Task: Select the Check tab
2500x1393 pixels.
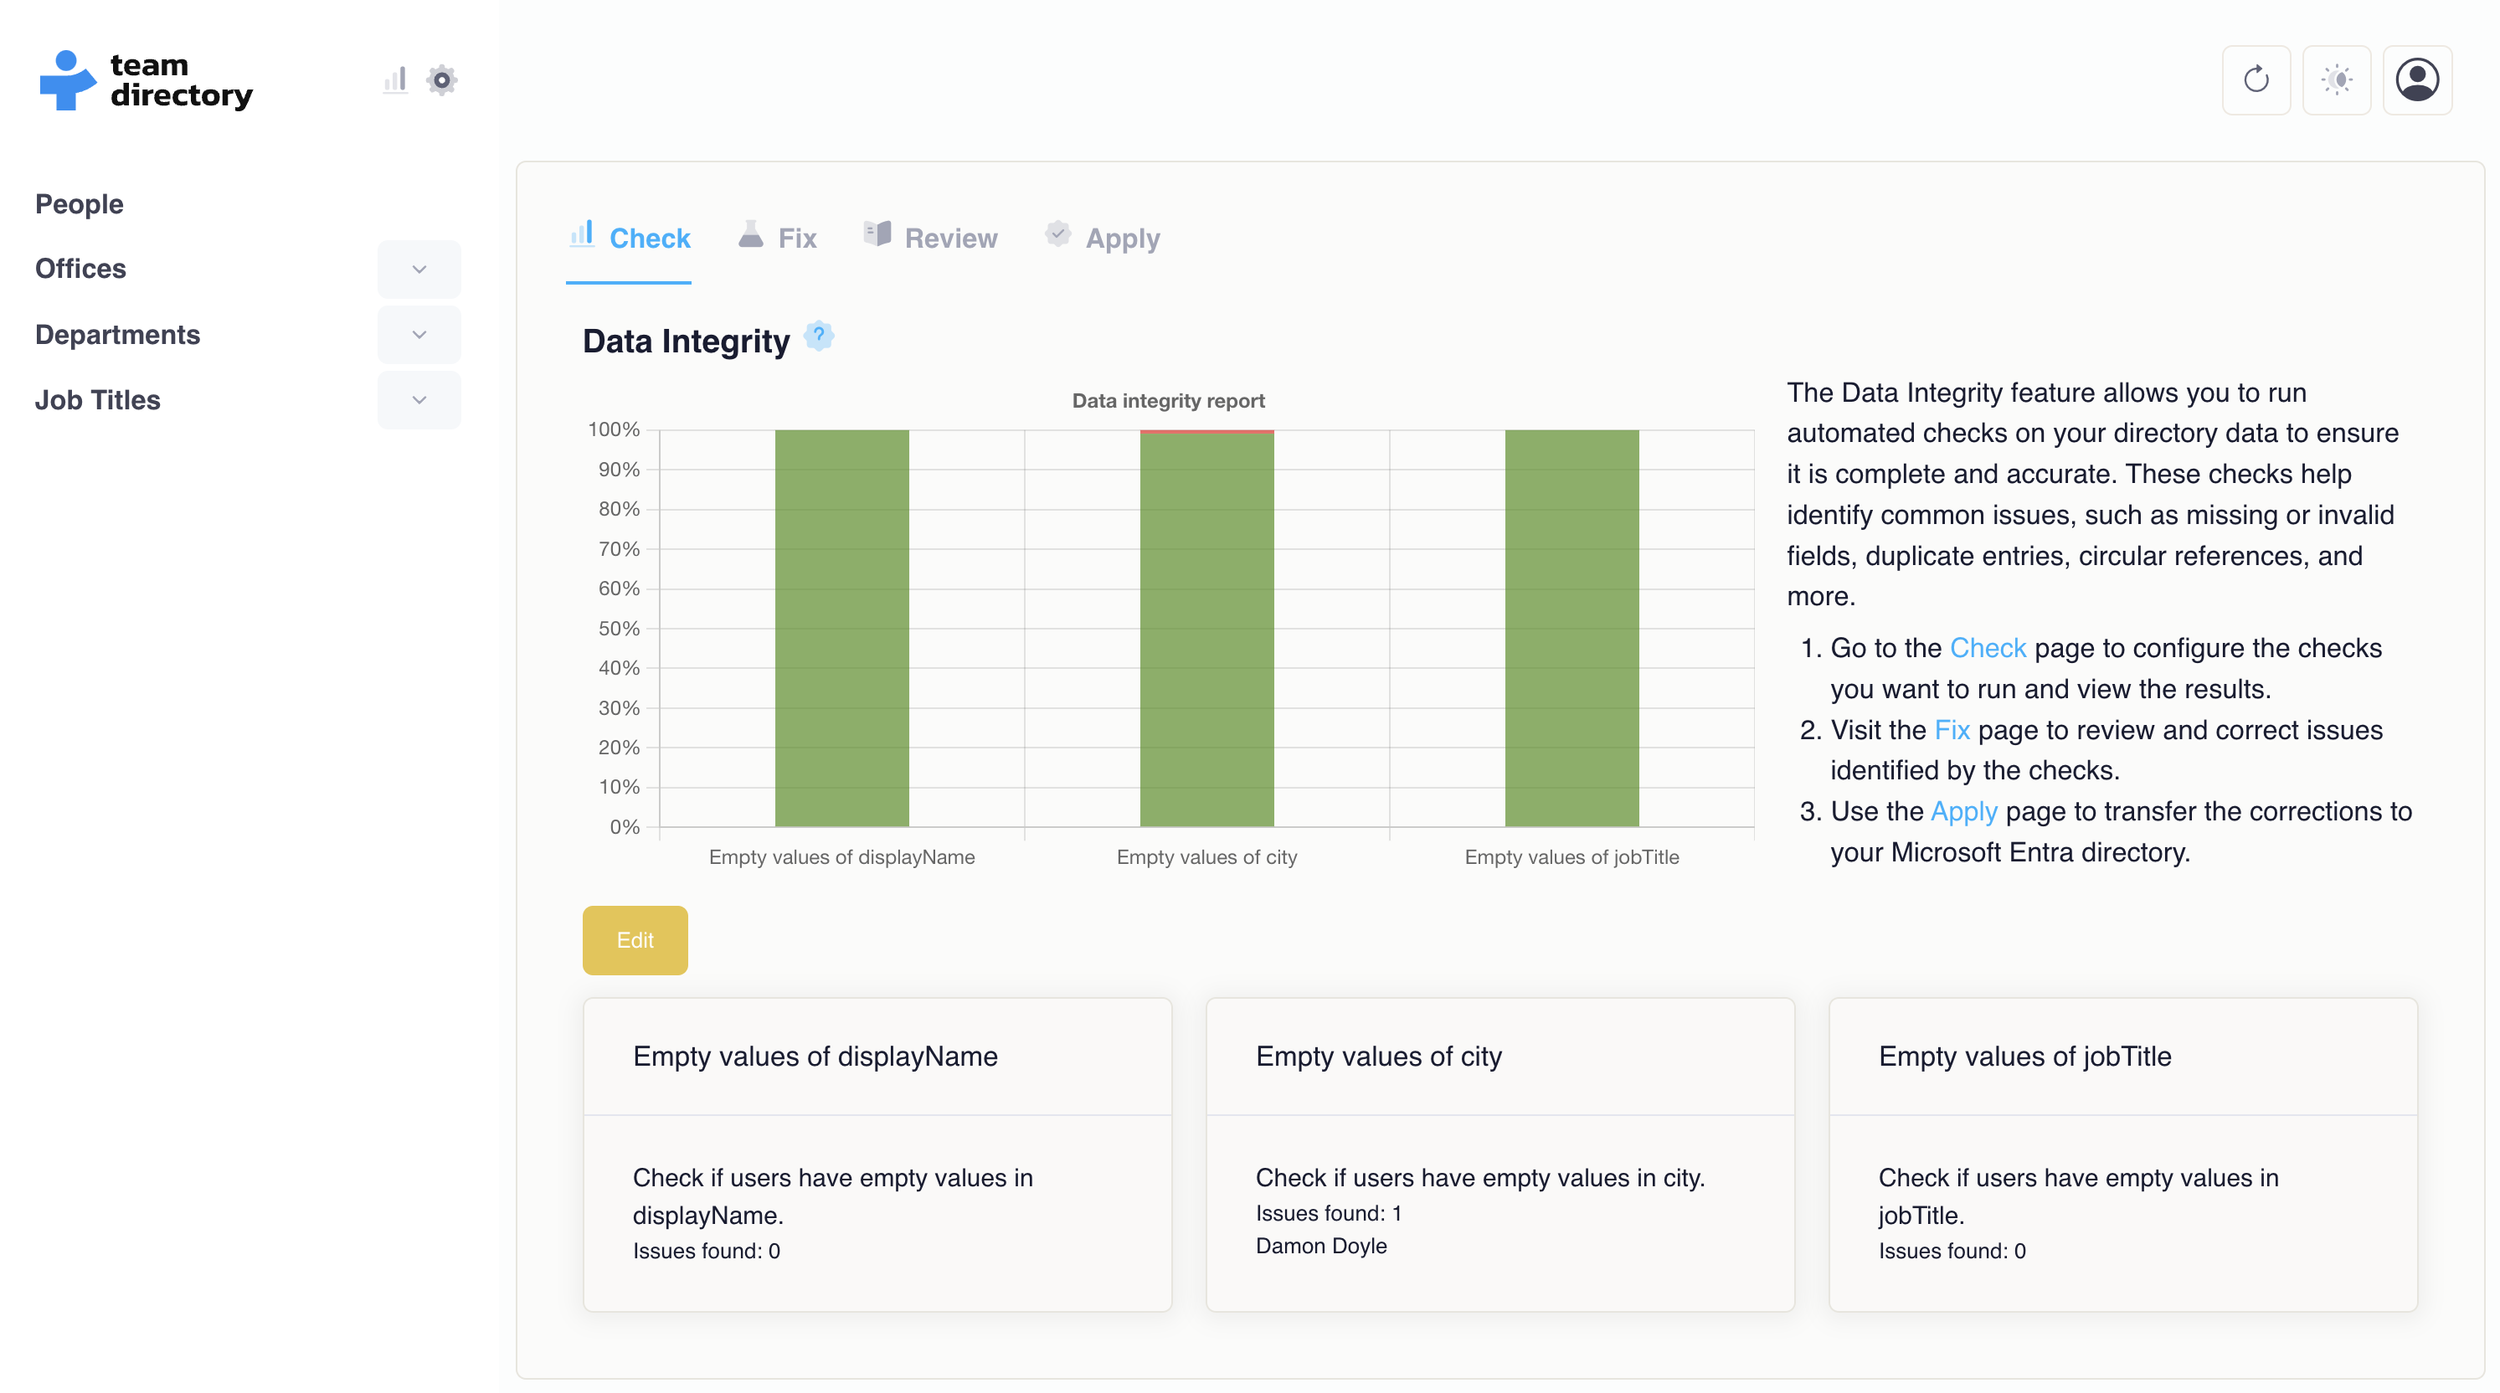Action: (x=648, y=238)
